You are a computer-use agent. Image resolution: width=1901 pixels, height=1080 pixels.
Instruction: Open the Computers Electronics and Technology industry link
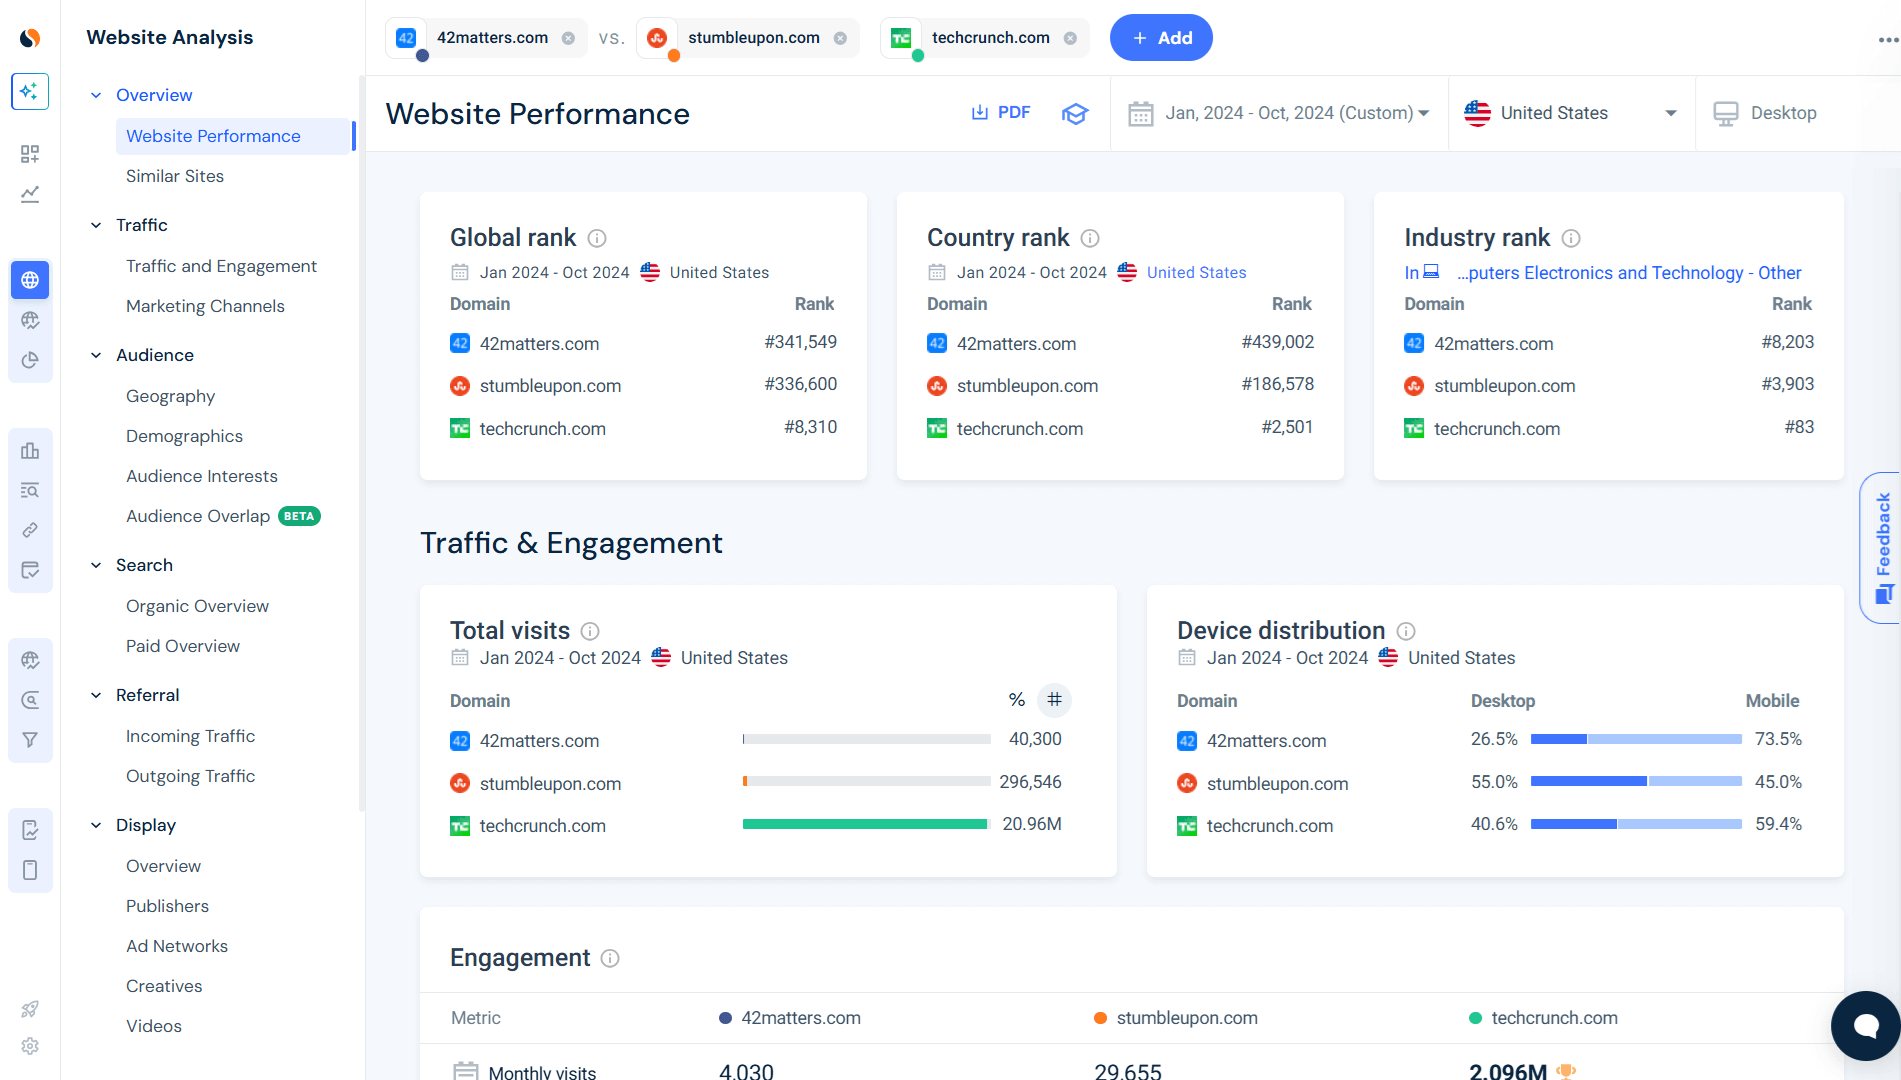tap(1628, 273)
